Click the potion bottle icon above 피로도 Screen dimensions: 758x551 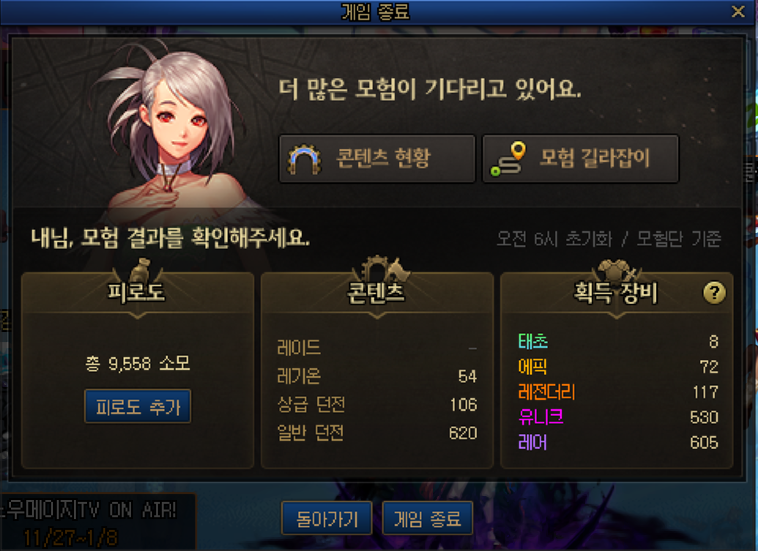click(x=141, y=270)
